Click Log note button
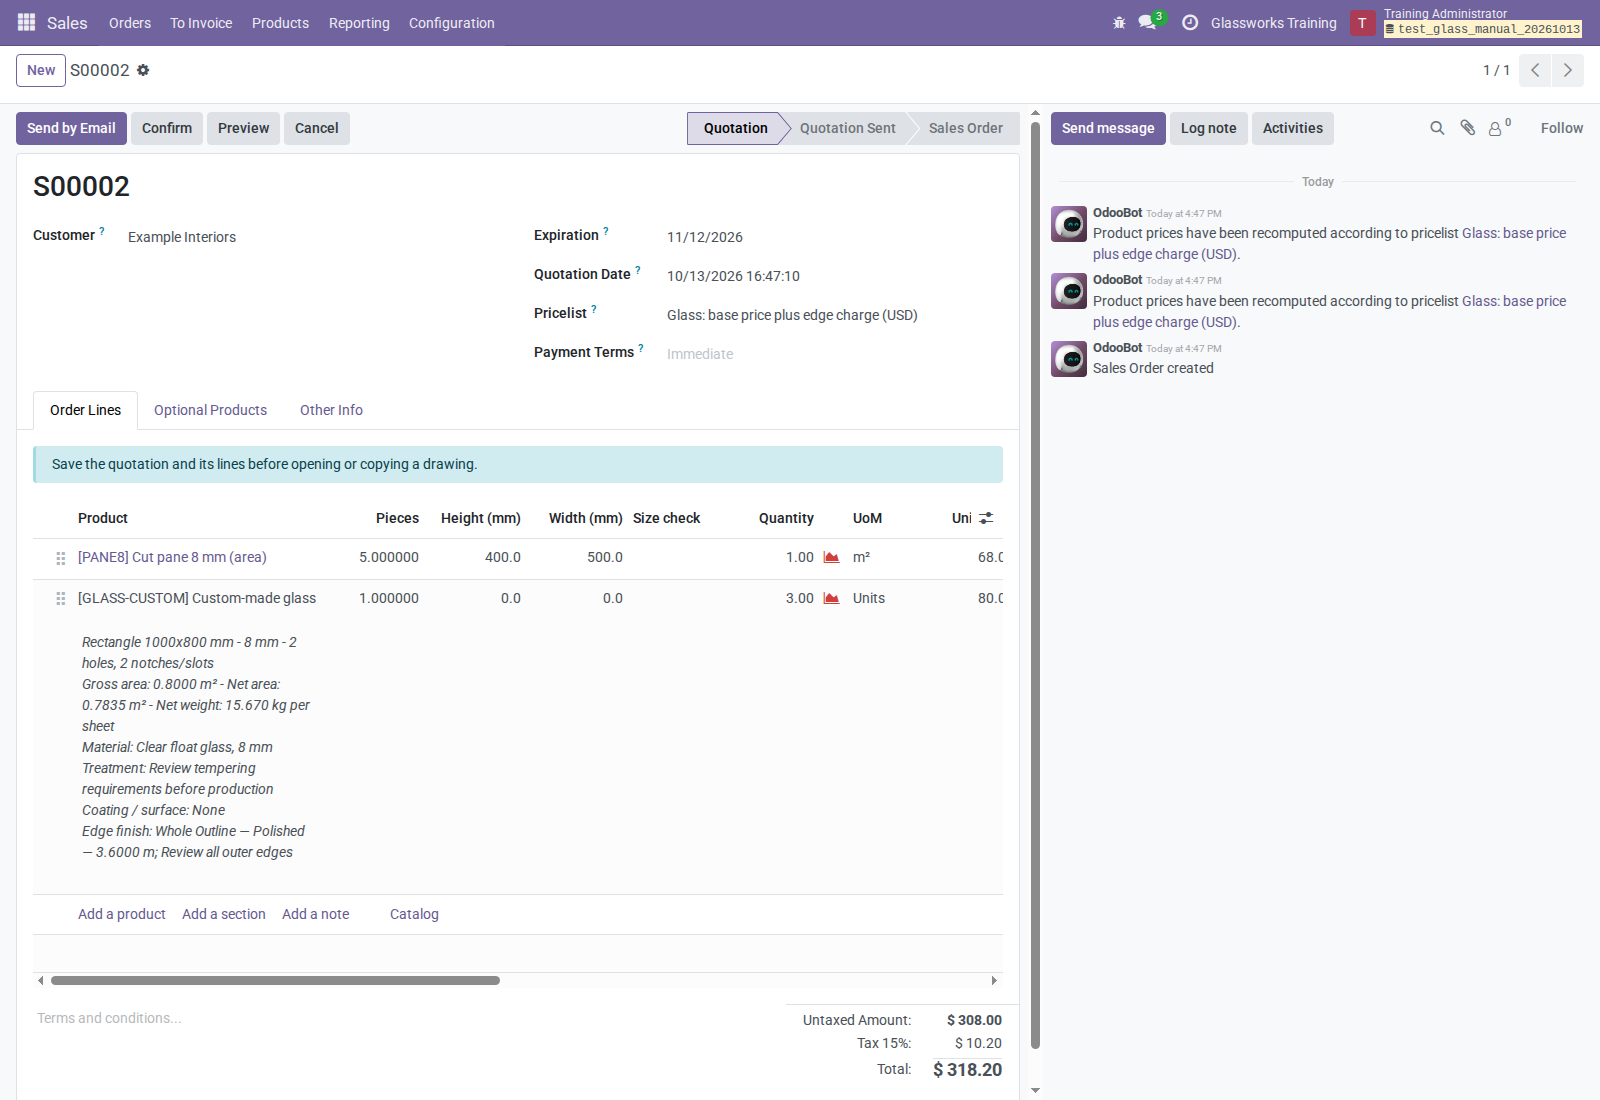This screenshot has height=1100, width=1600. point(1208,128)
